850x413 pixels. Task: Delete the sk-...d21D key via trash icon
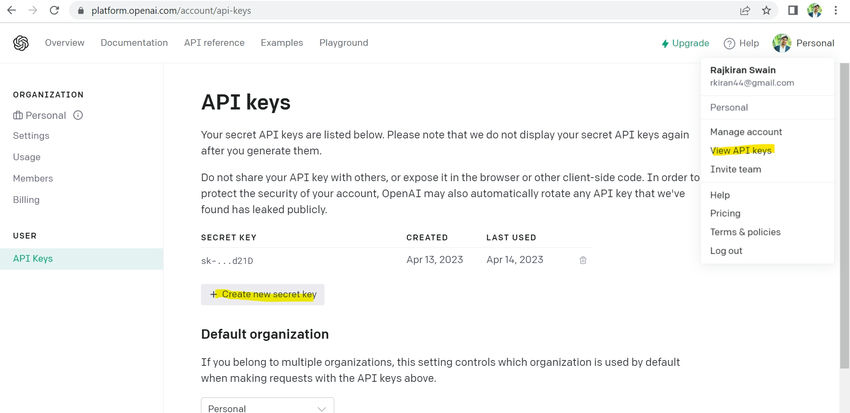[x=583, y=260]
